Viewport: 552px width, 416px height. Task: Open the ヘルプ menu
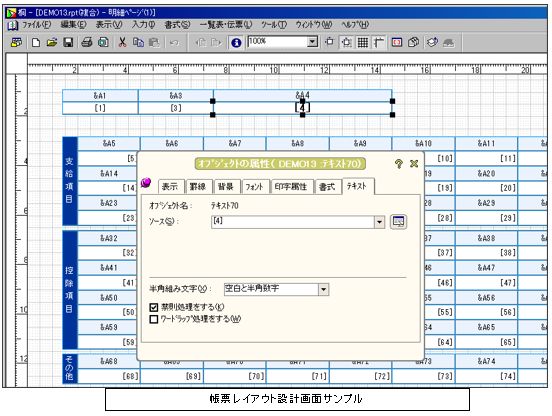pyautogui.click(x=355, y=25)
